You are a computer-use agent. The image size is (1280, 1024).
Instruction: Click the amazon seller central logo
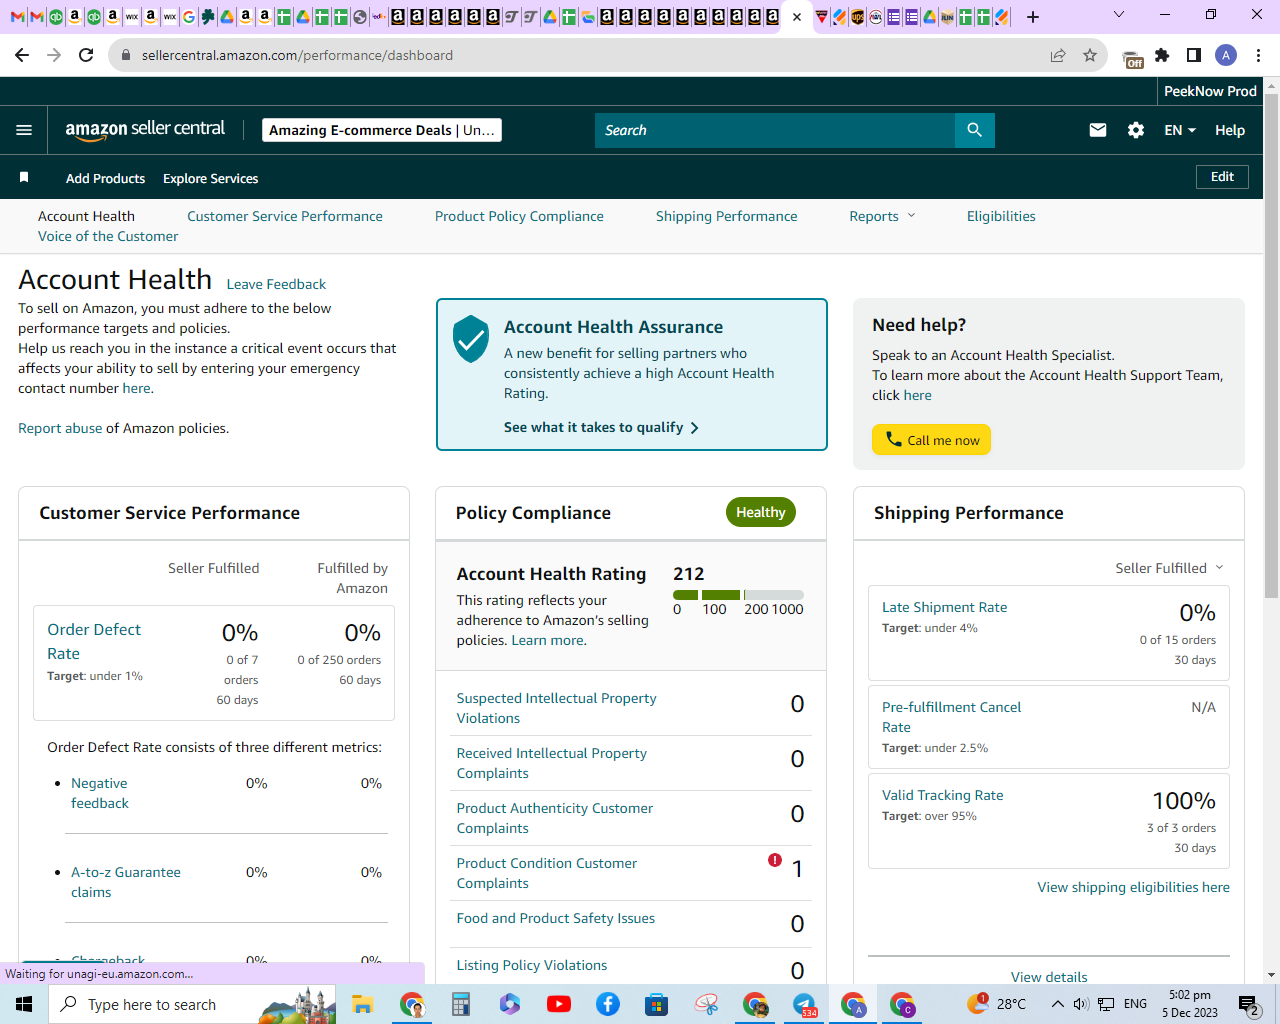[145, 130]
